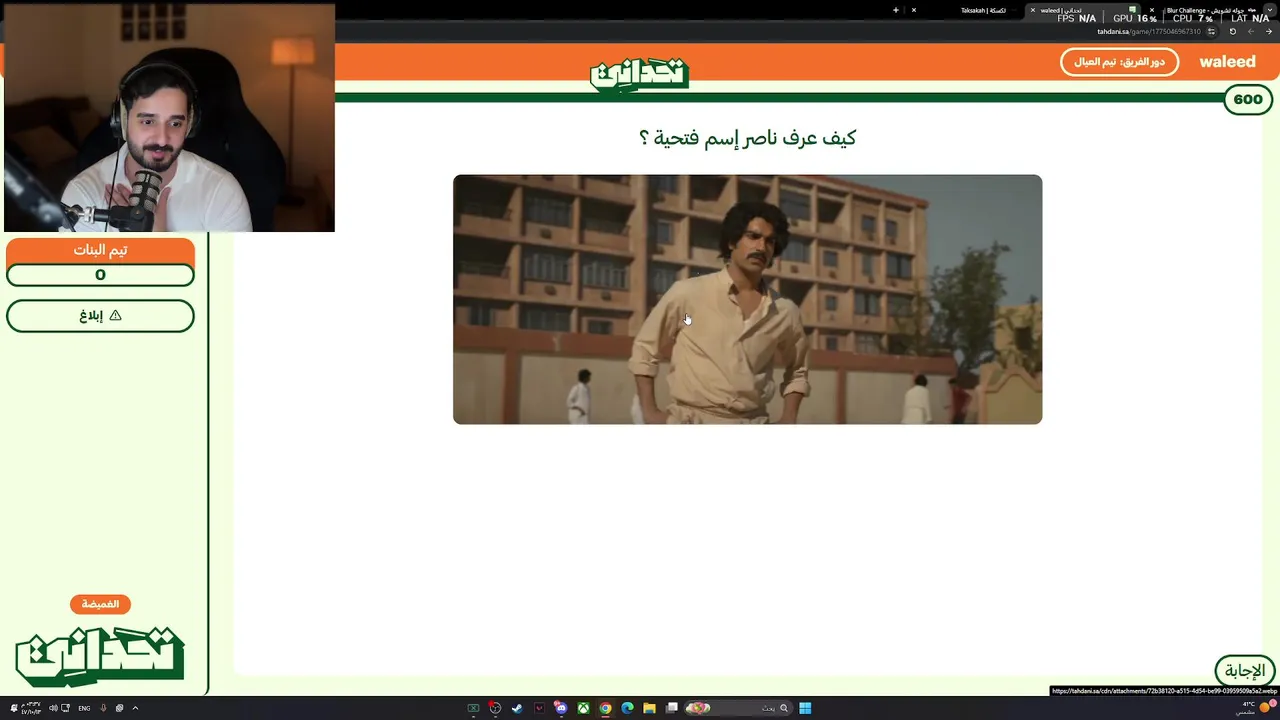Click the large تحداني logo in sidebar
The width and height of the screenshot is (1280, 720).
click(x=100, y=655)
